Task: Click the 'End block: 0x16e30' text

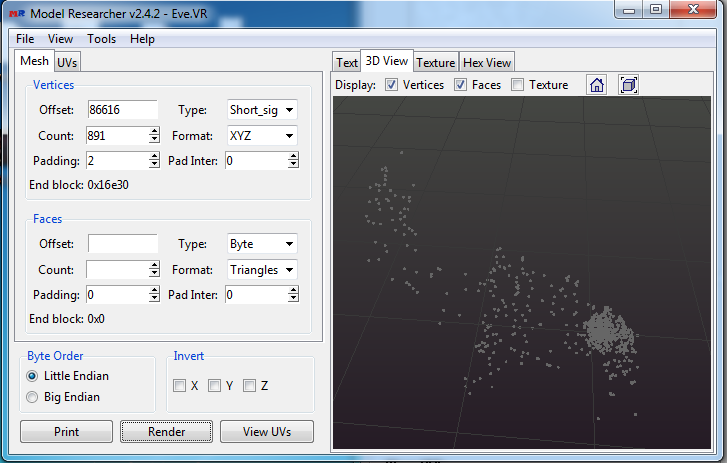Action: coord(79,185)
